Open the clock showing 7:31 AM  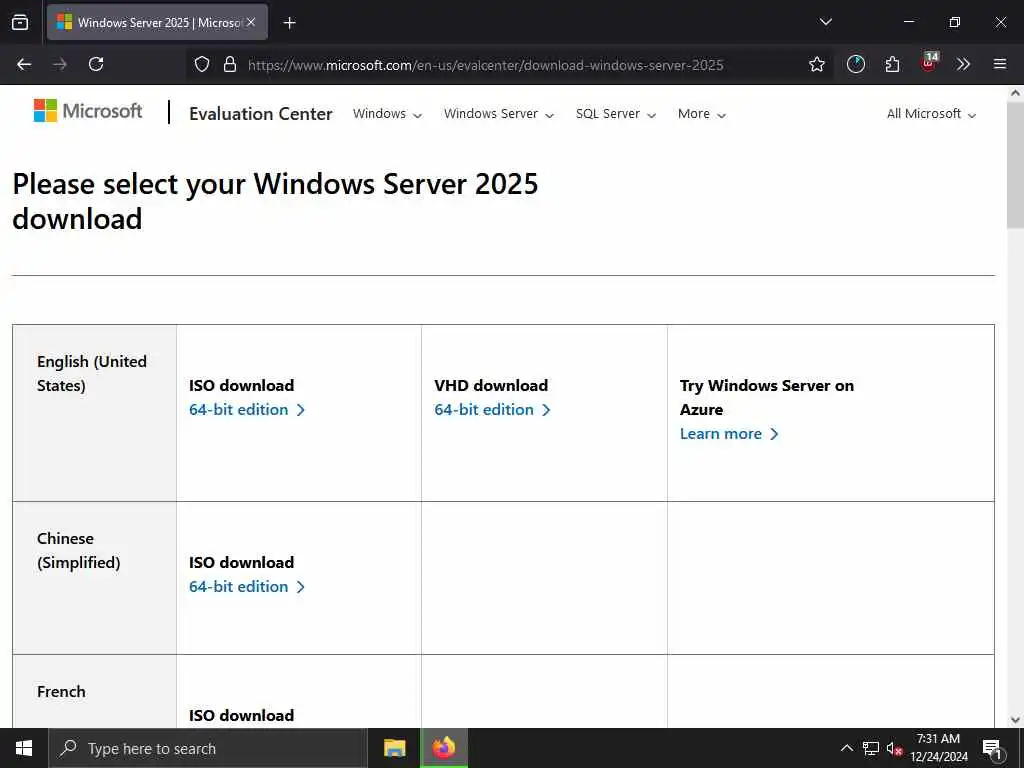(939, 748)
